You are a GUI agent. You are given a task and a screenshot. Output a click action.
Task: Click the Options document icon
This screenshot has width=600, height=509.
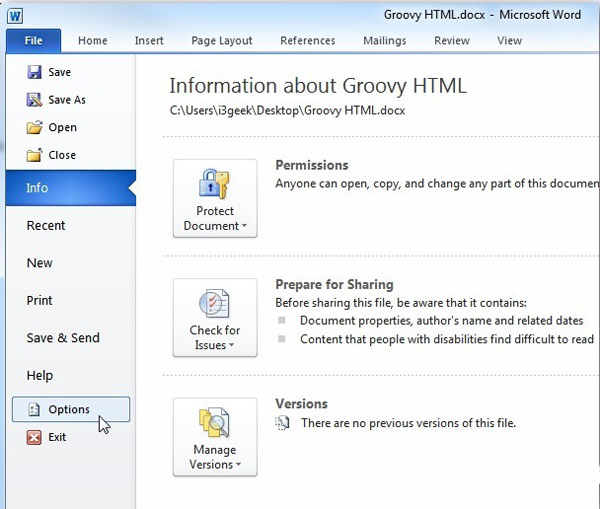click(x=34, y=409)
